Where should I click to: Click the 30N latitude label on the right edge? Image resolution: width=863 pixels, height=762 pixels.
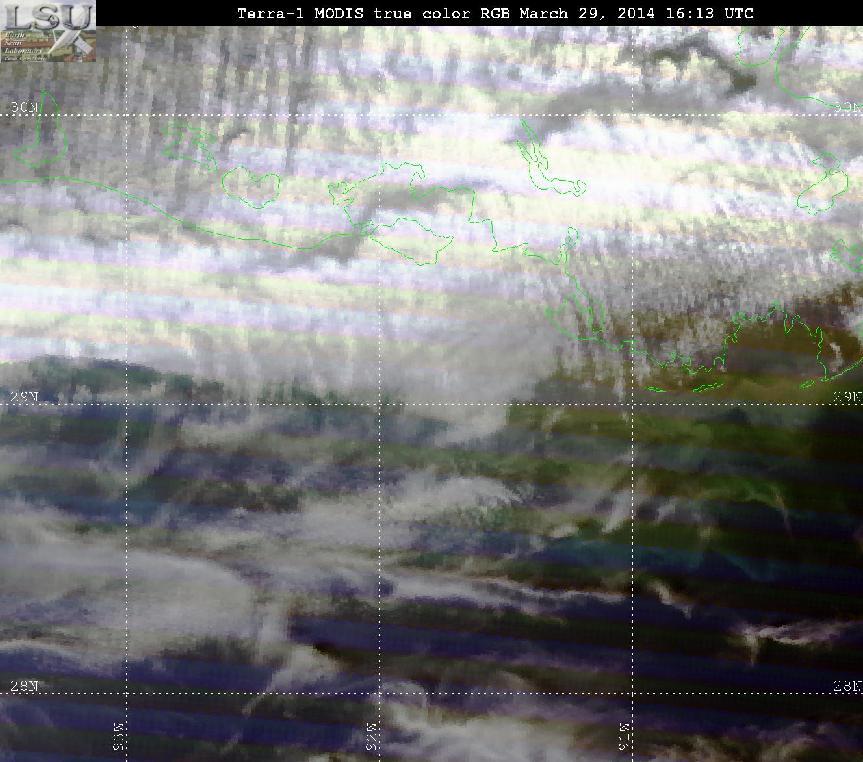click(848, 107)
